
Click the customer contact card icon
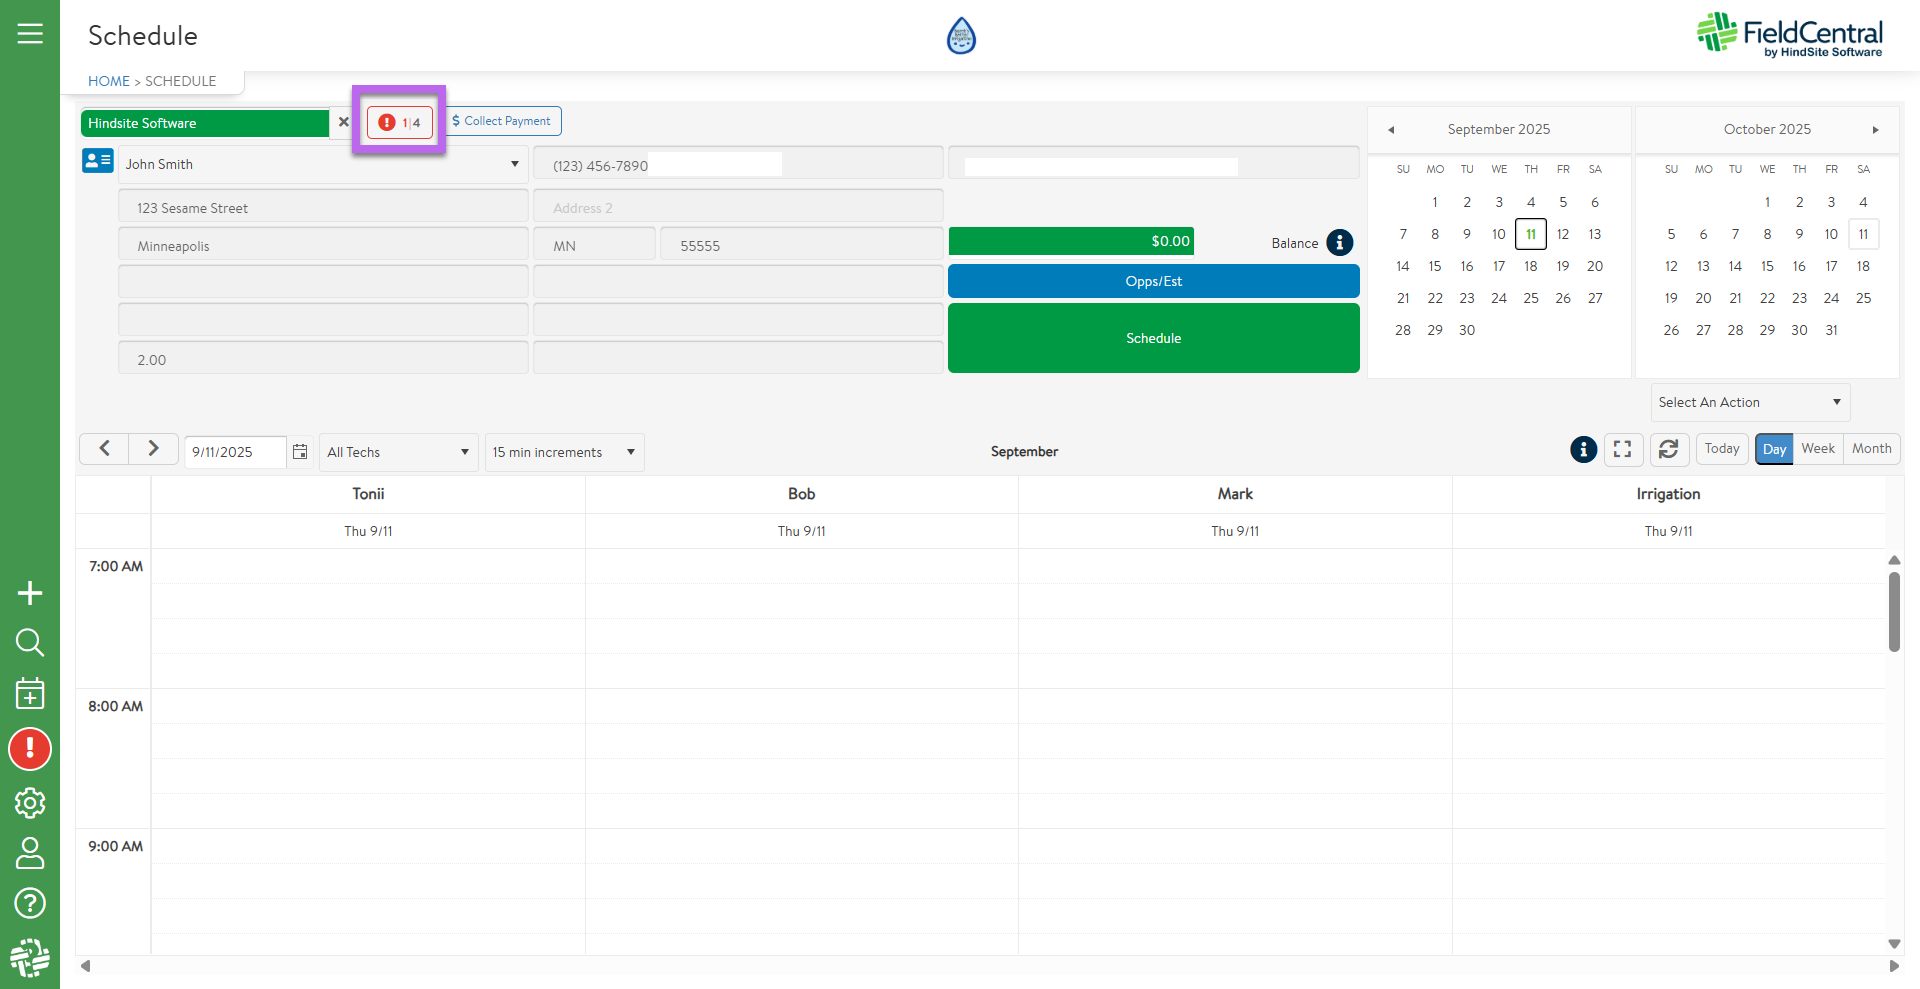97,161
